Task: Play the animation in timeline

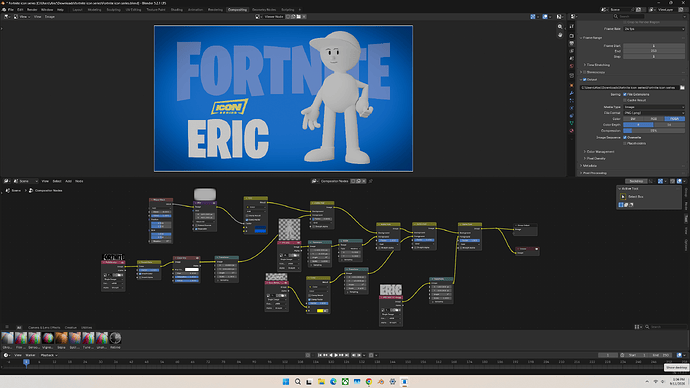Action: [336, 355]
